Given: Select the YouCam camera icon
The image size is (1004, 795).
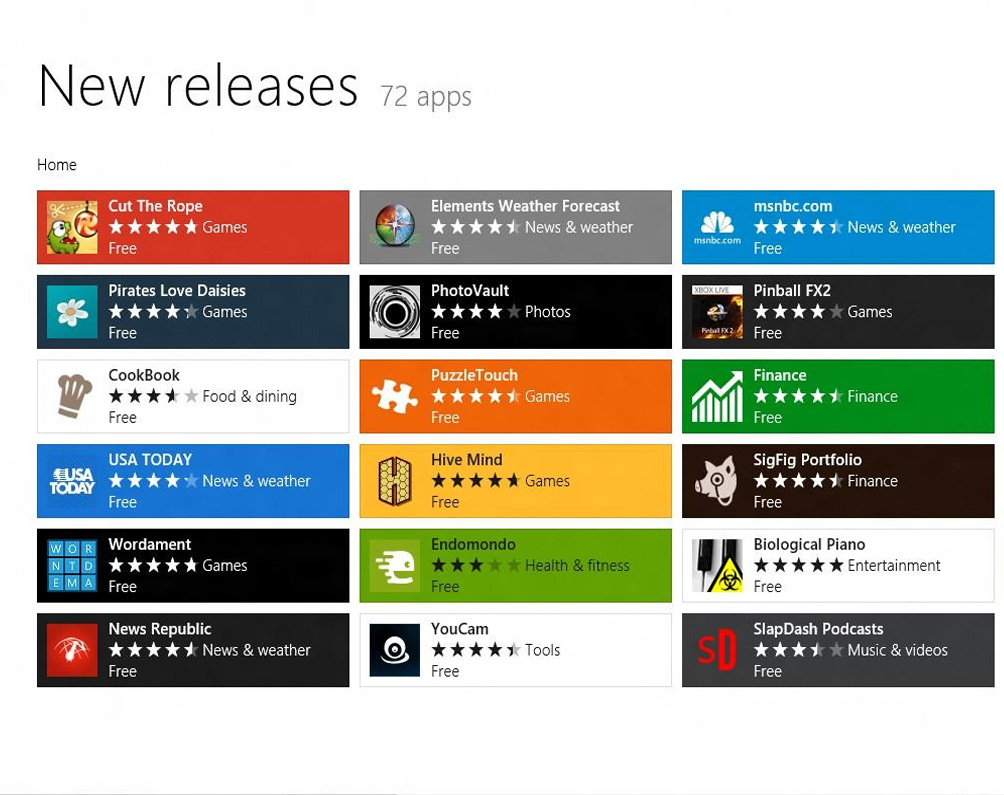Looking at the screenshot, I should pos(395,650).
